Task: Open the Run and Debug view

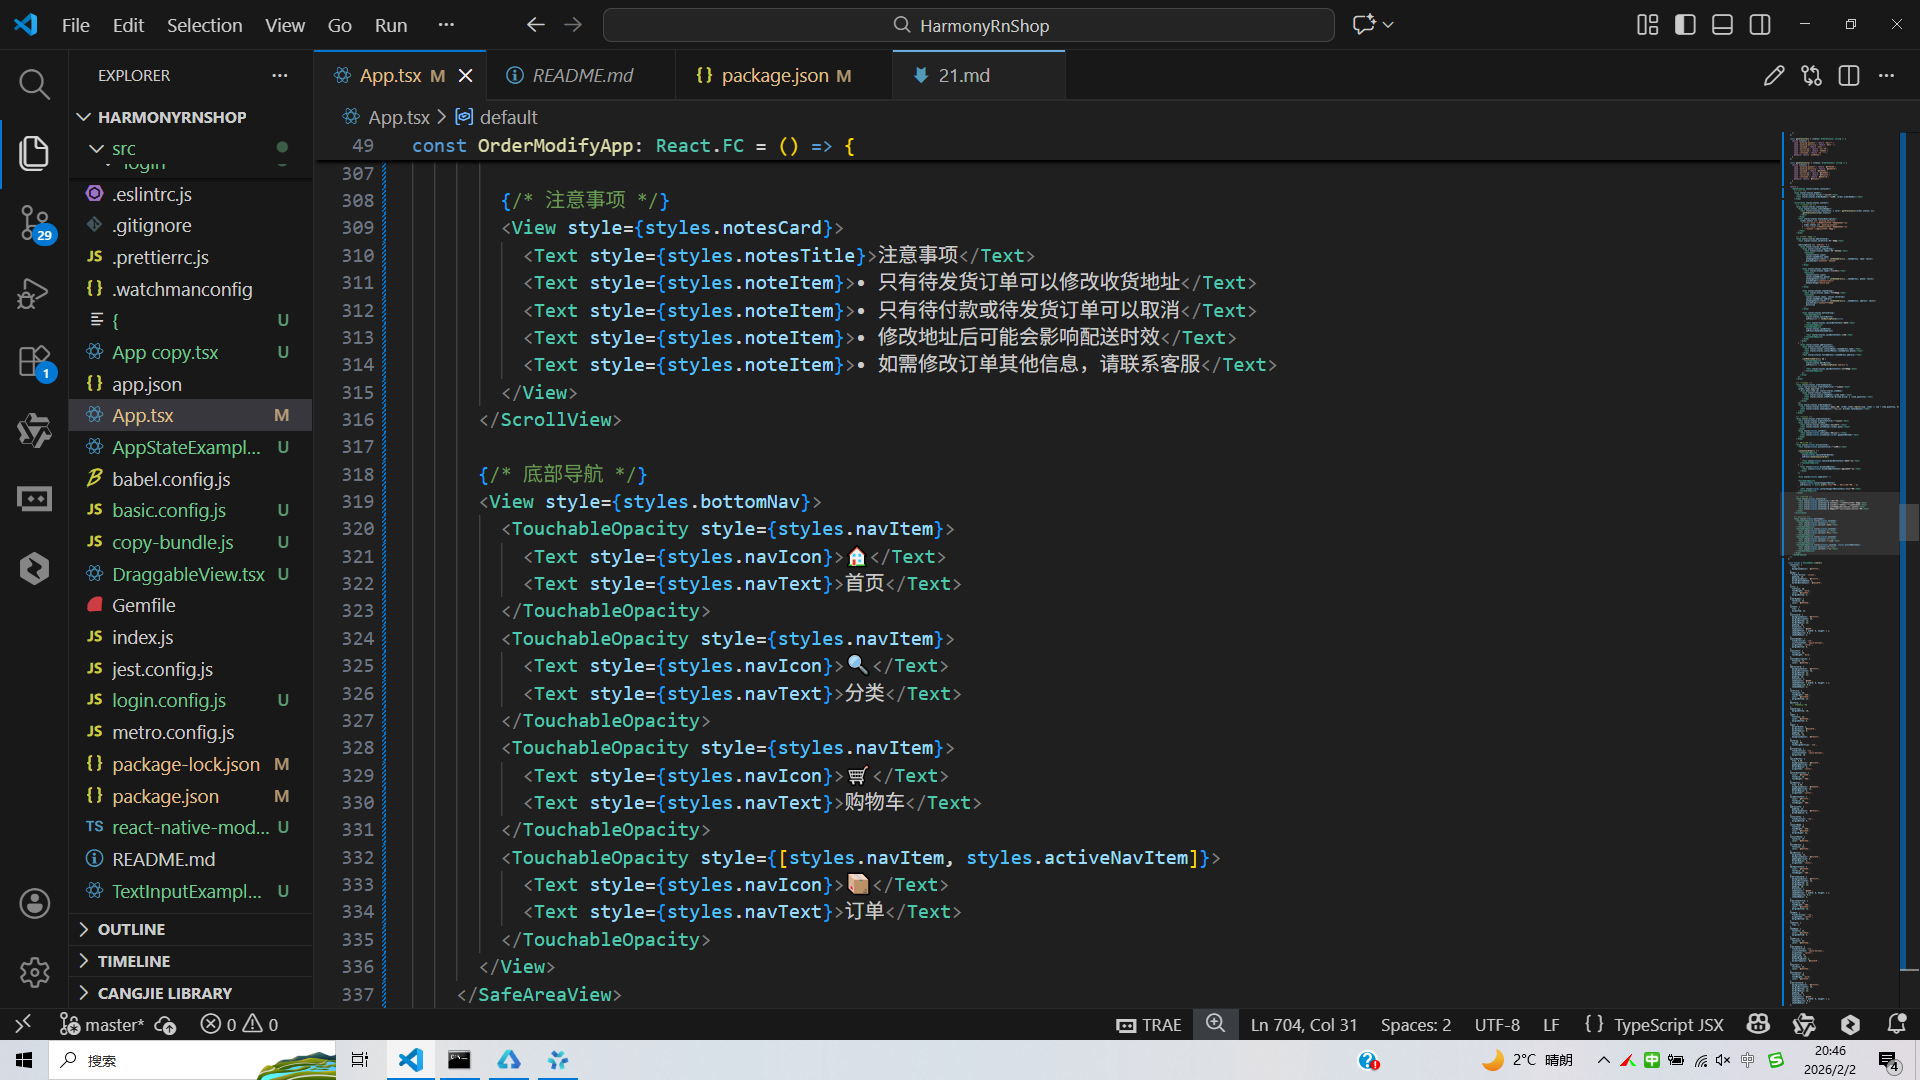Action: point(34,292)
